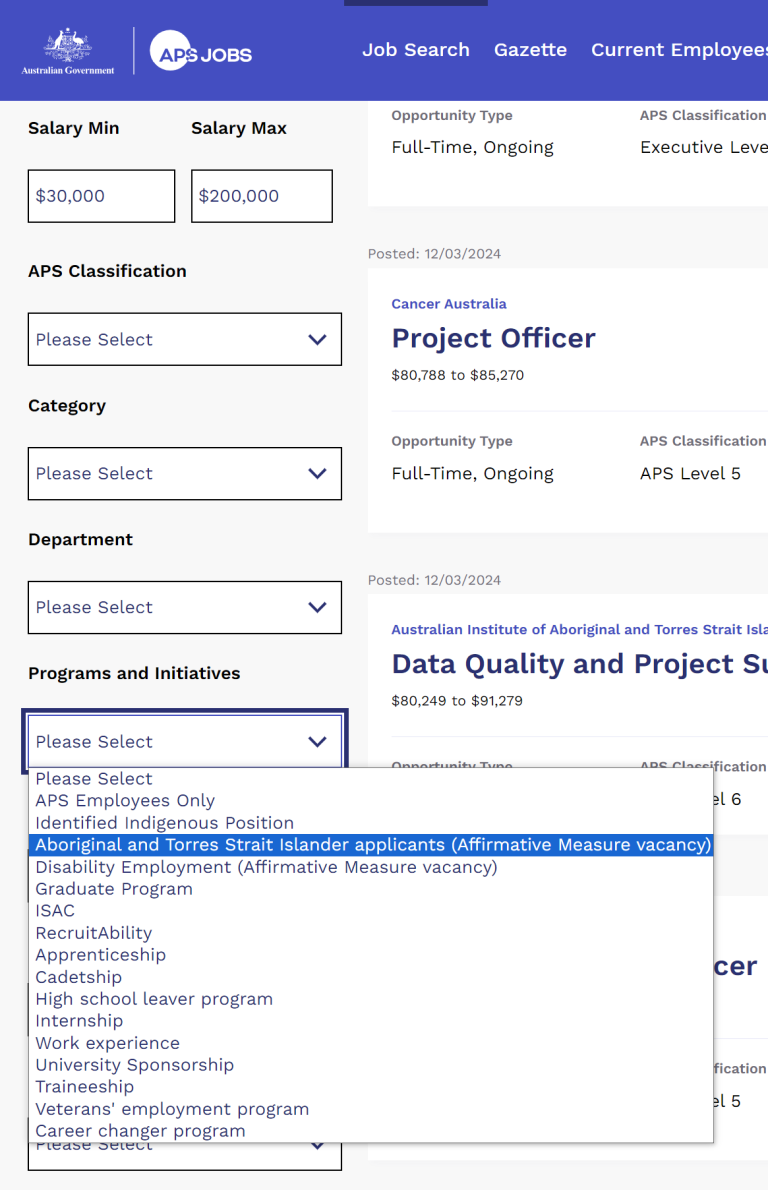This screenshot has height=1190, width=768.
Task: Expand the Category dropdown
Action: [x=184, y=474]
